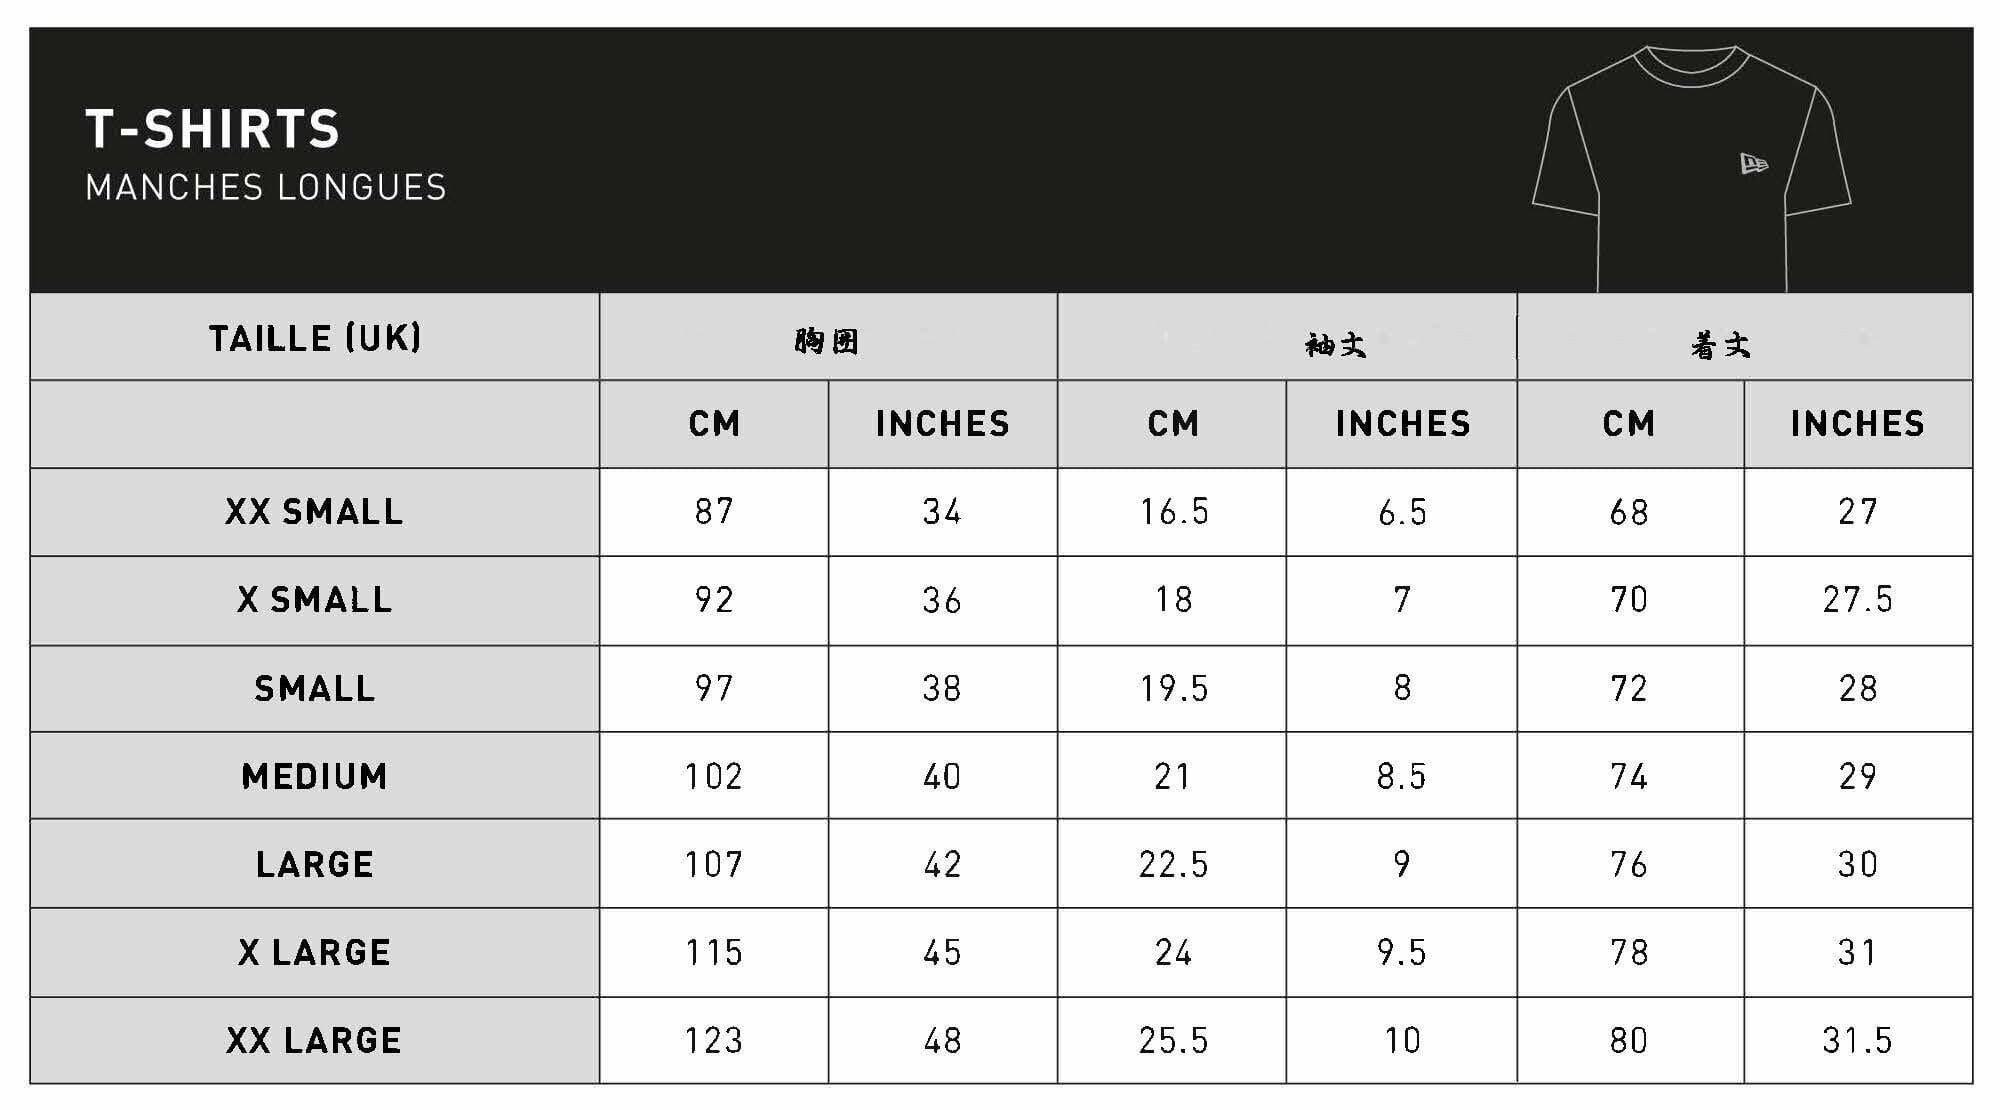Click the 16.5 cm cell for XX Small
Viewport: 2000px width, 1110px height.
pyautogui.click(x=1174, y=512)
